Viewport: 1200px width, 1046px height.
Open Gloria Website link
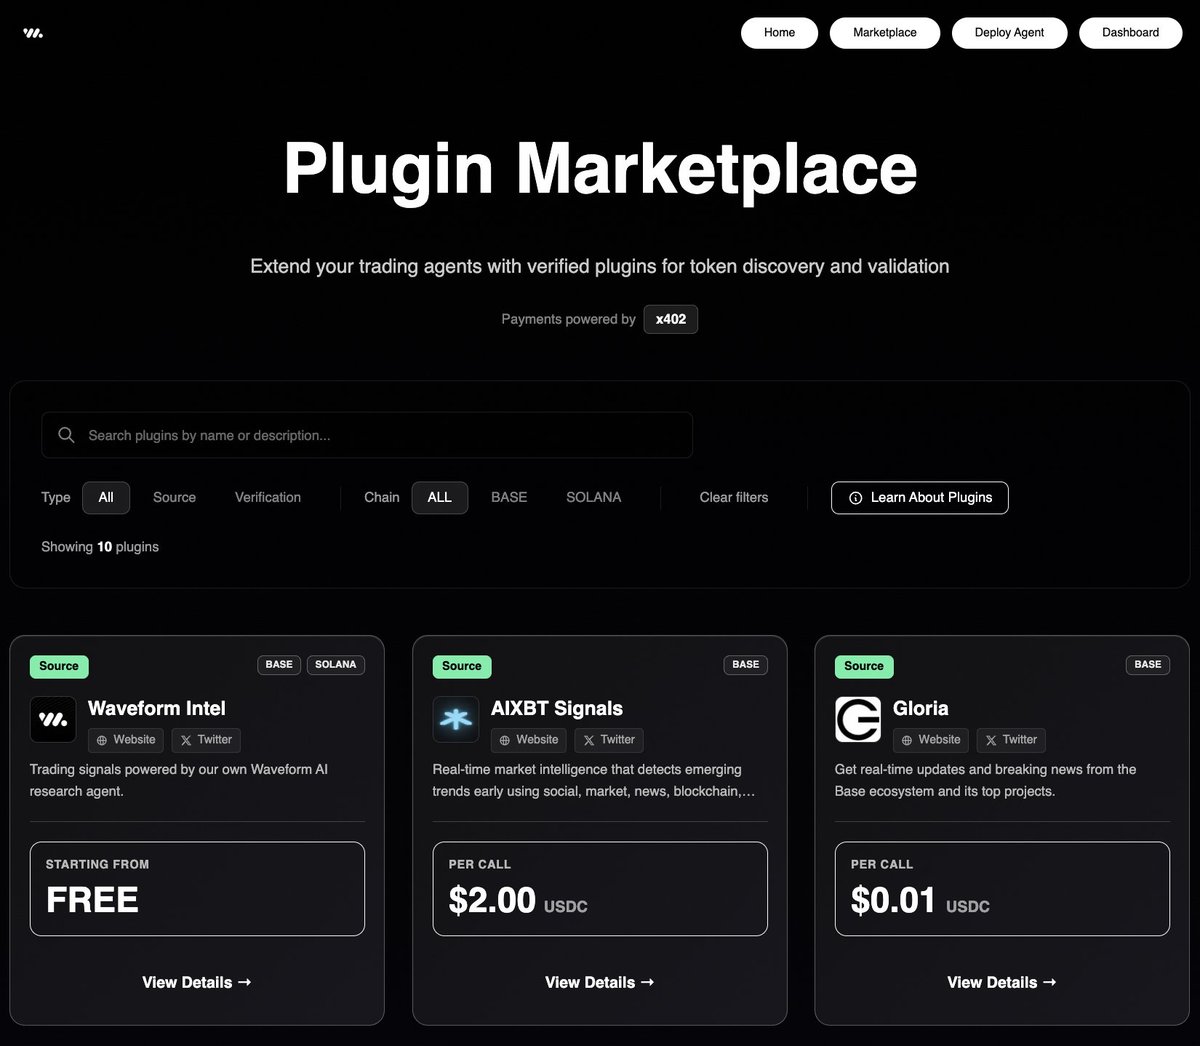(931, 740)
